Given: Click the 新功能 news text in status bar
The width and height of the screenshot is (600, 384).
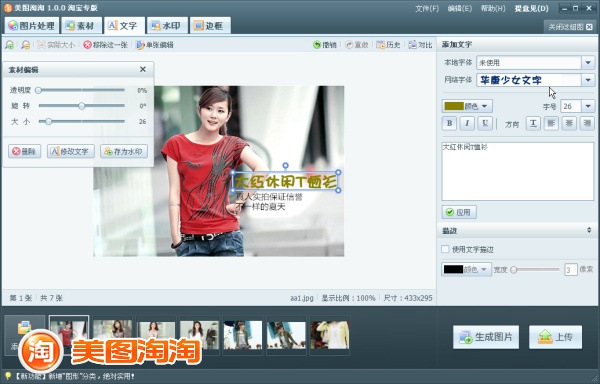Looking at the screenshot, I should [75, 376].
